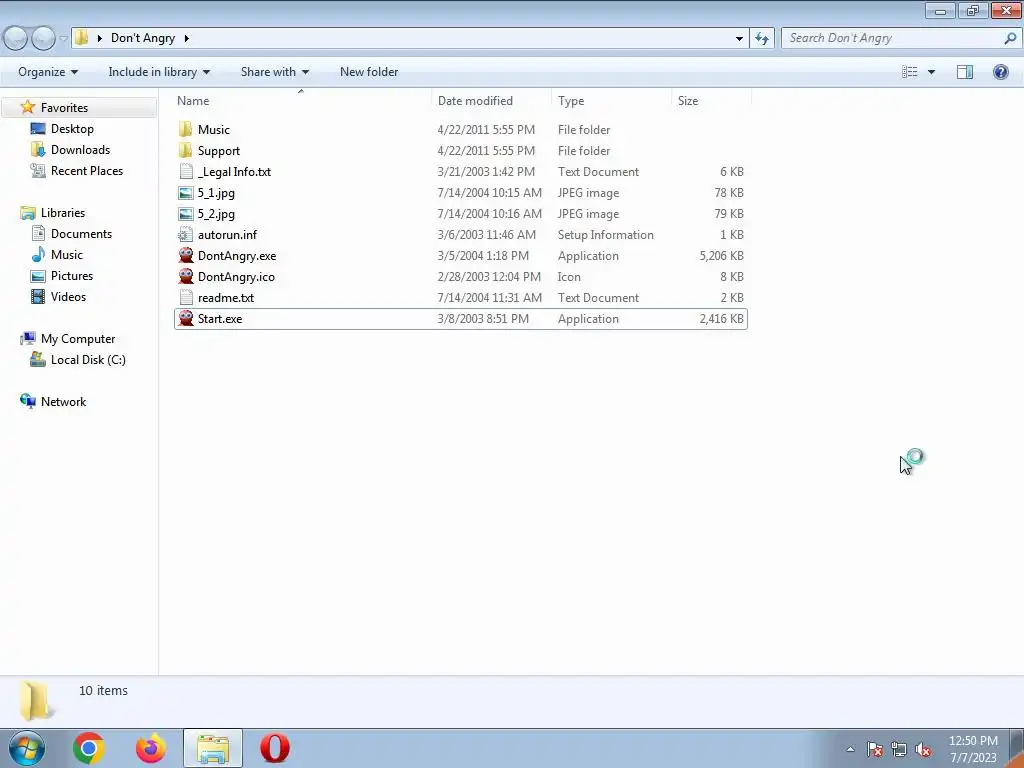Open Include in library dropdown
This screenshot has height=768, width=1024.
(159, 72)
